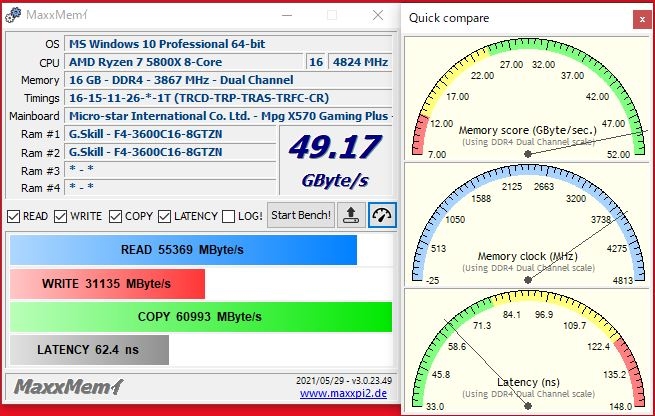Enable the LOG! checkbox
The image size is (655, 416).
pos(228,216)
